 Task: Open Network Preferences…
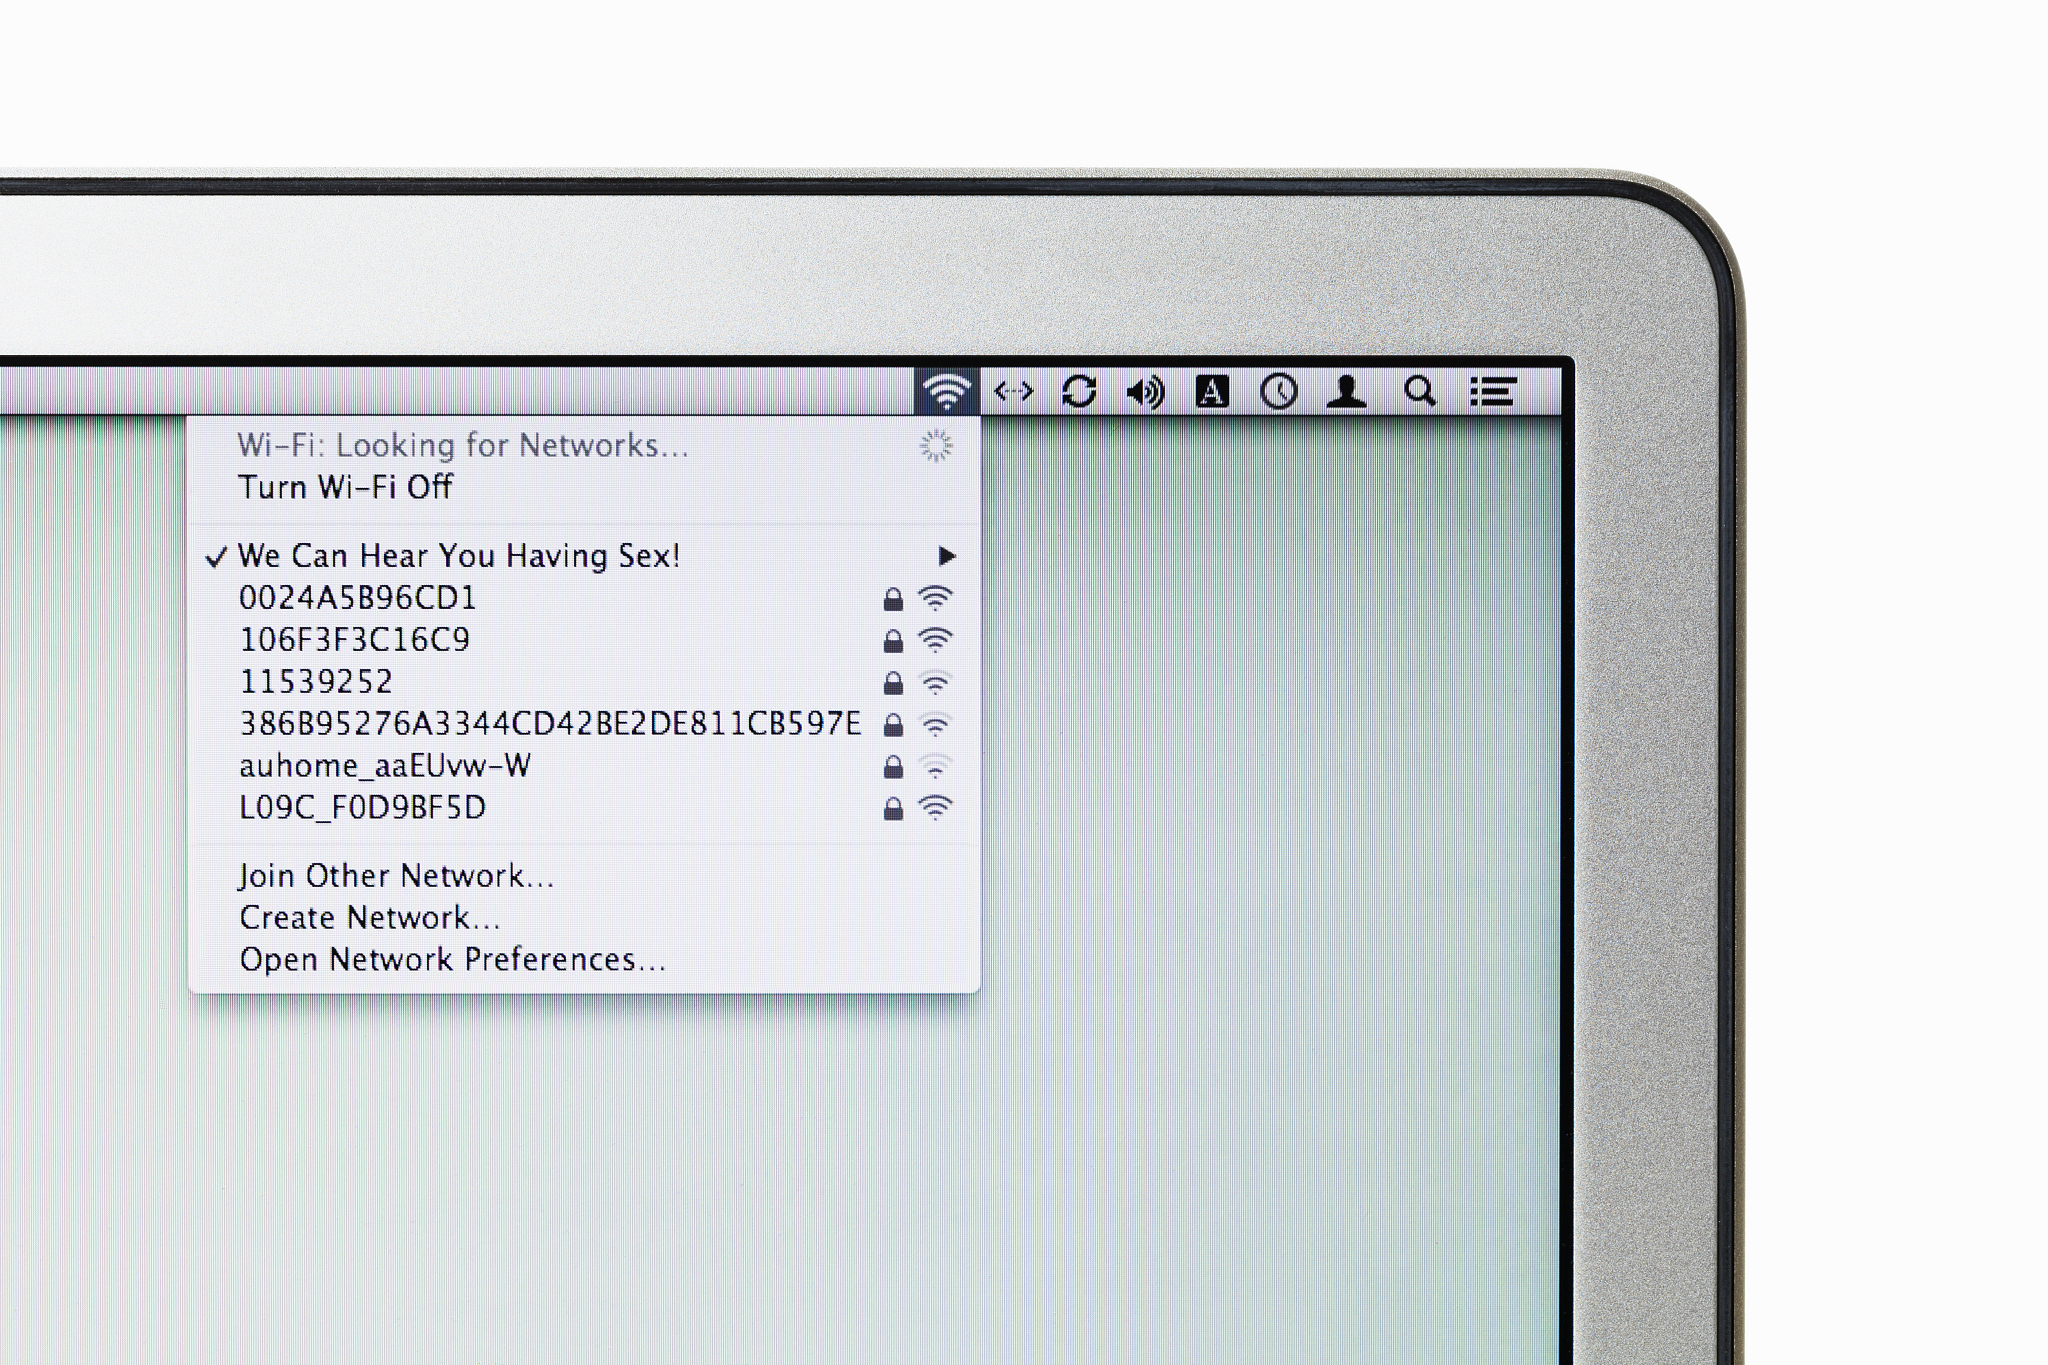(452, 960)
